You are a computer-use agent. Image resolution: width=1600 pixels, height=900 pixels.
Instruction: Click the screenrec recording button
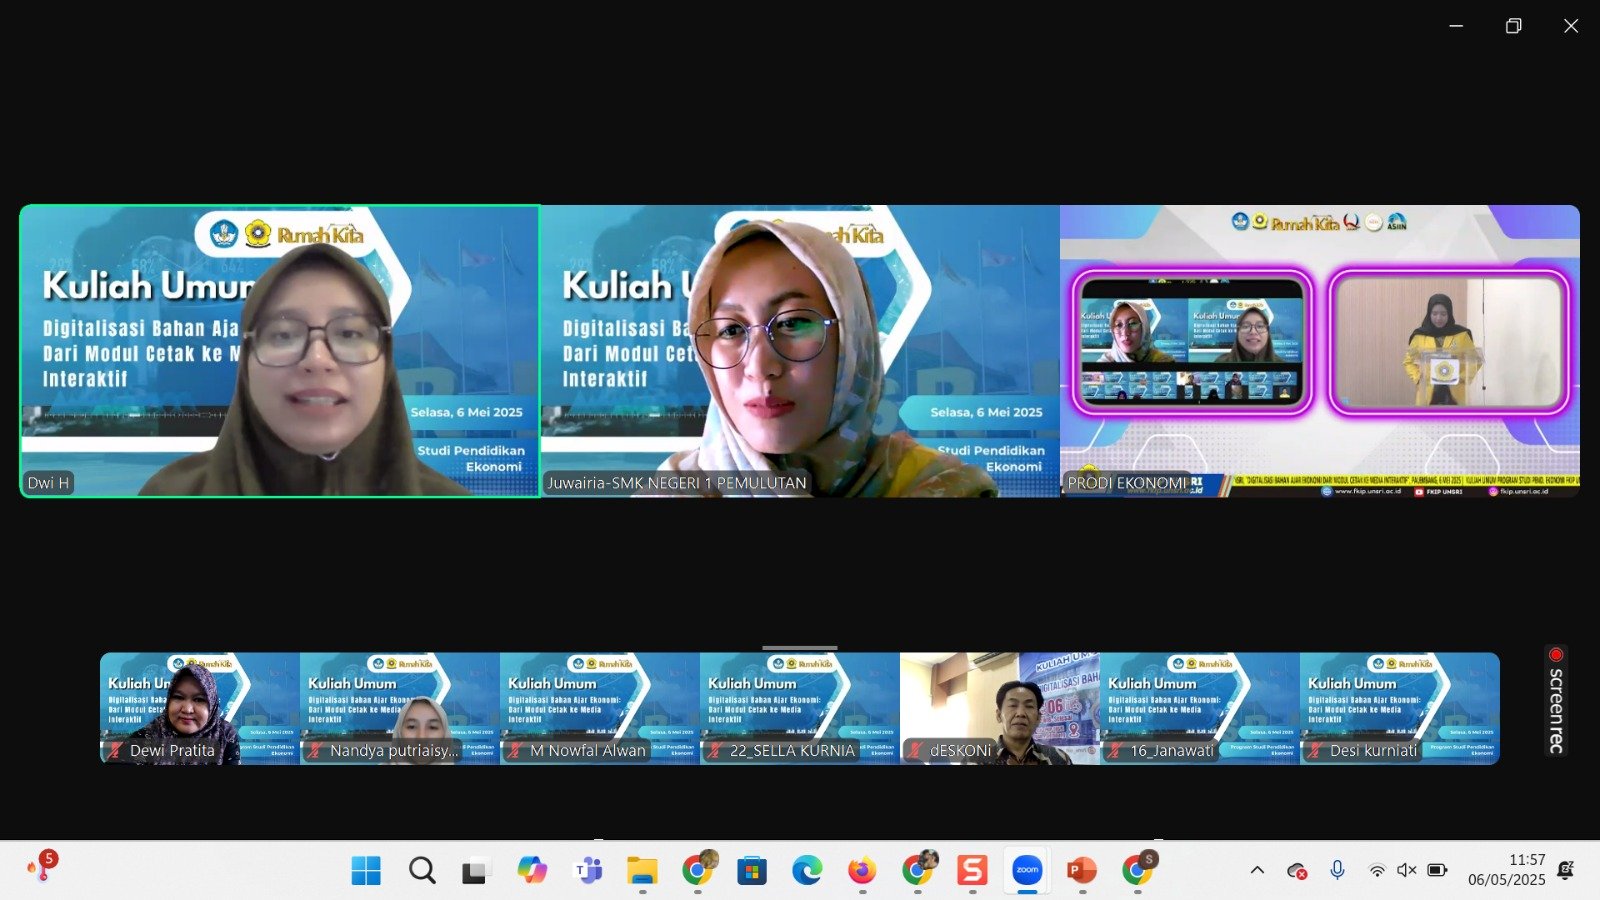[1556, 700]
